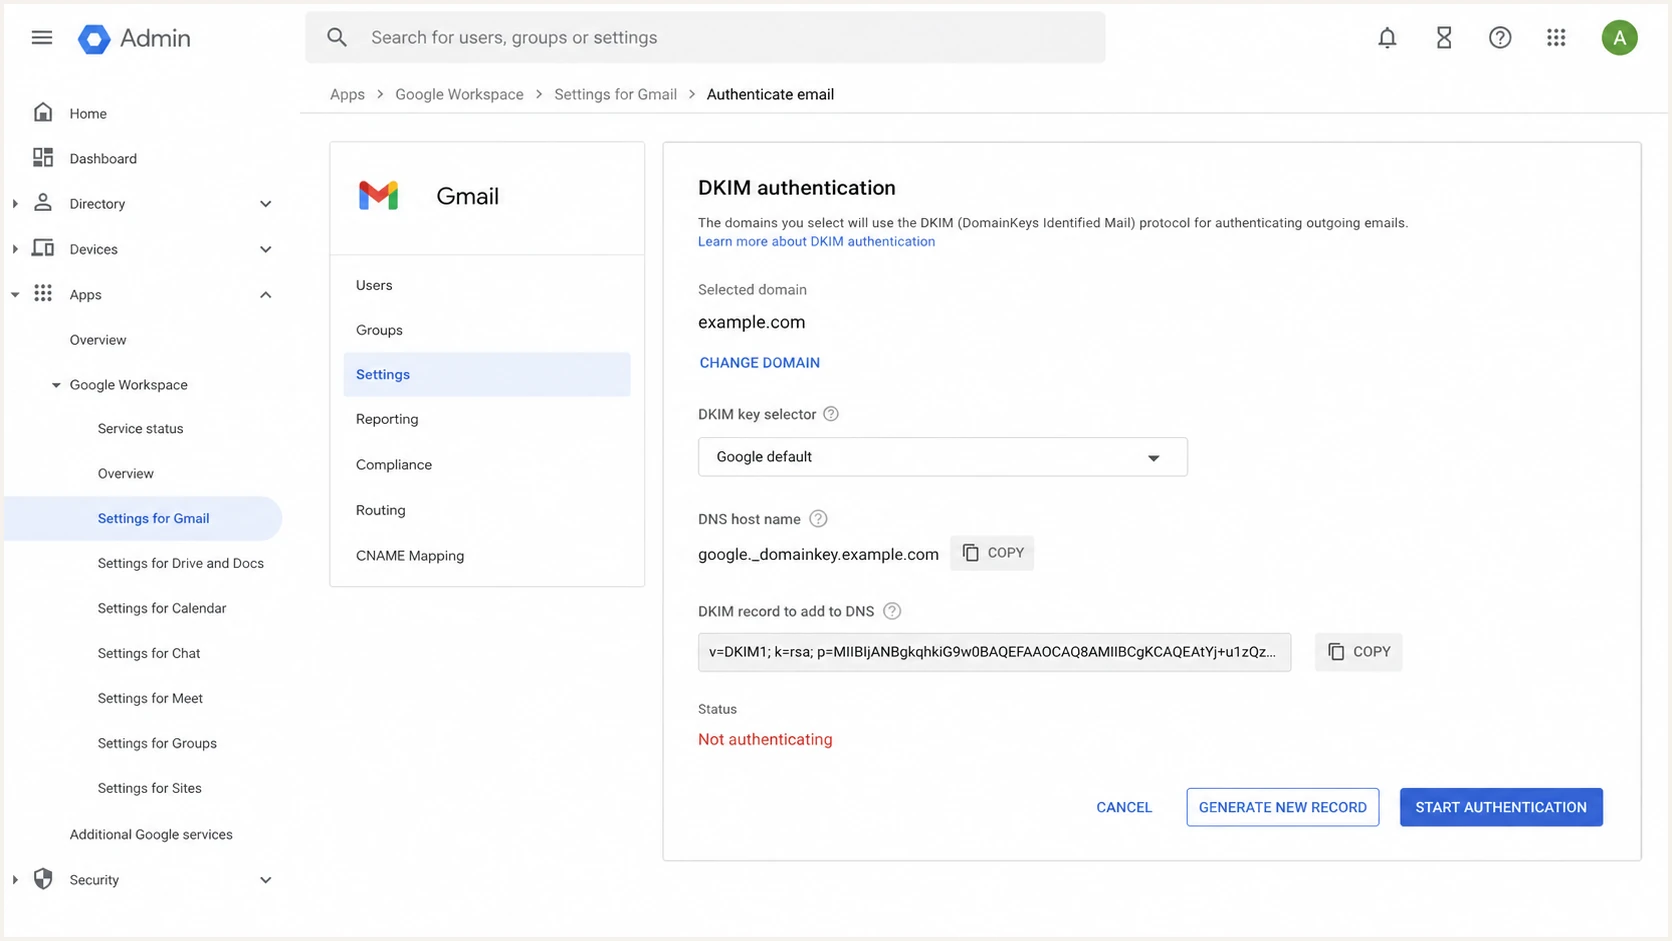Click the Gmail logo icon

pyautogui.click(x=379, y=196)
